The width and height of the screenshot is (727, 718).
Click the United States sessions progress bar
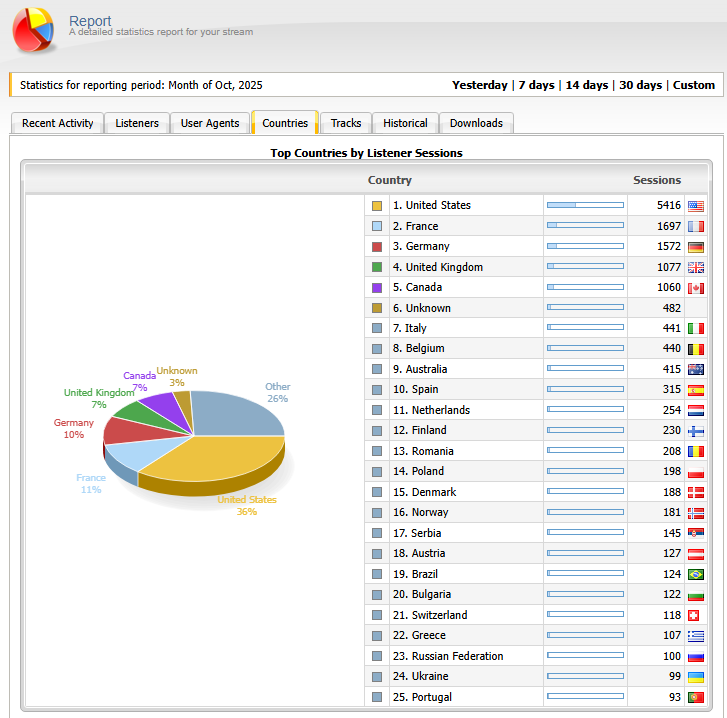[x=585, y=205]
